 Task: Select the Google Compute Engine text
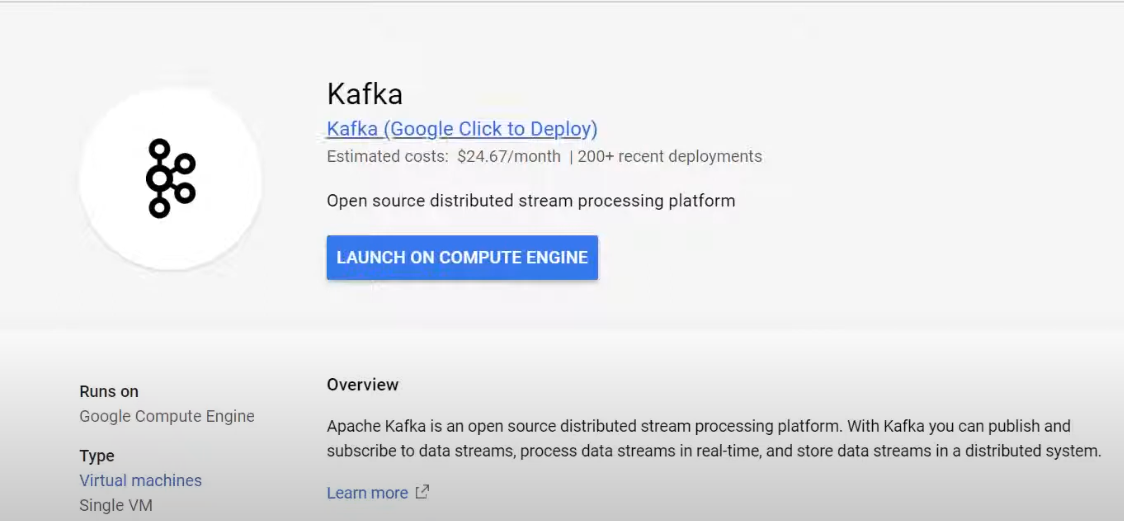(x=167, y=416)
